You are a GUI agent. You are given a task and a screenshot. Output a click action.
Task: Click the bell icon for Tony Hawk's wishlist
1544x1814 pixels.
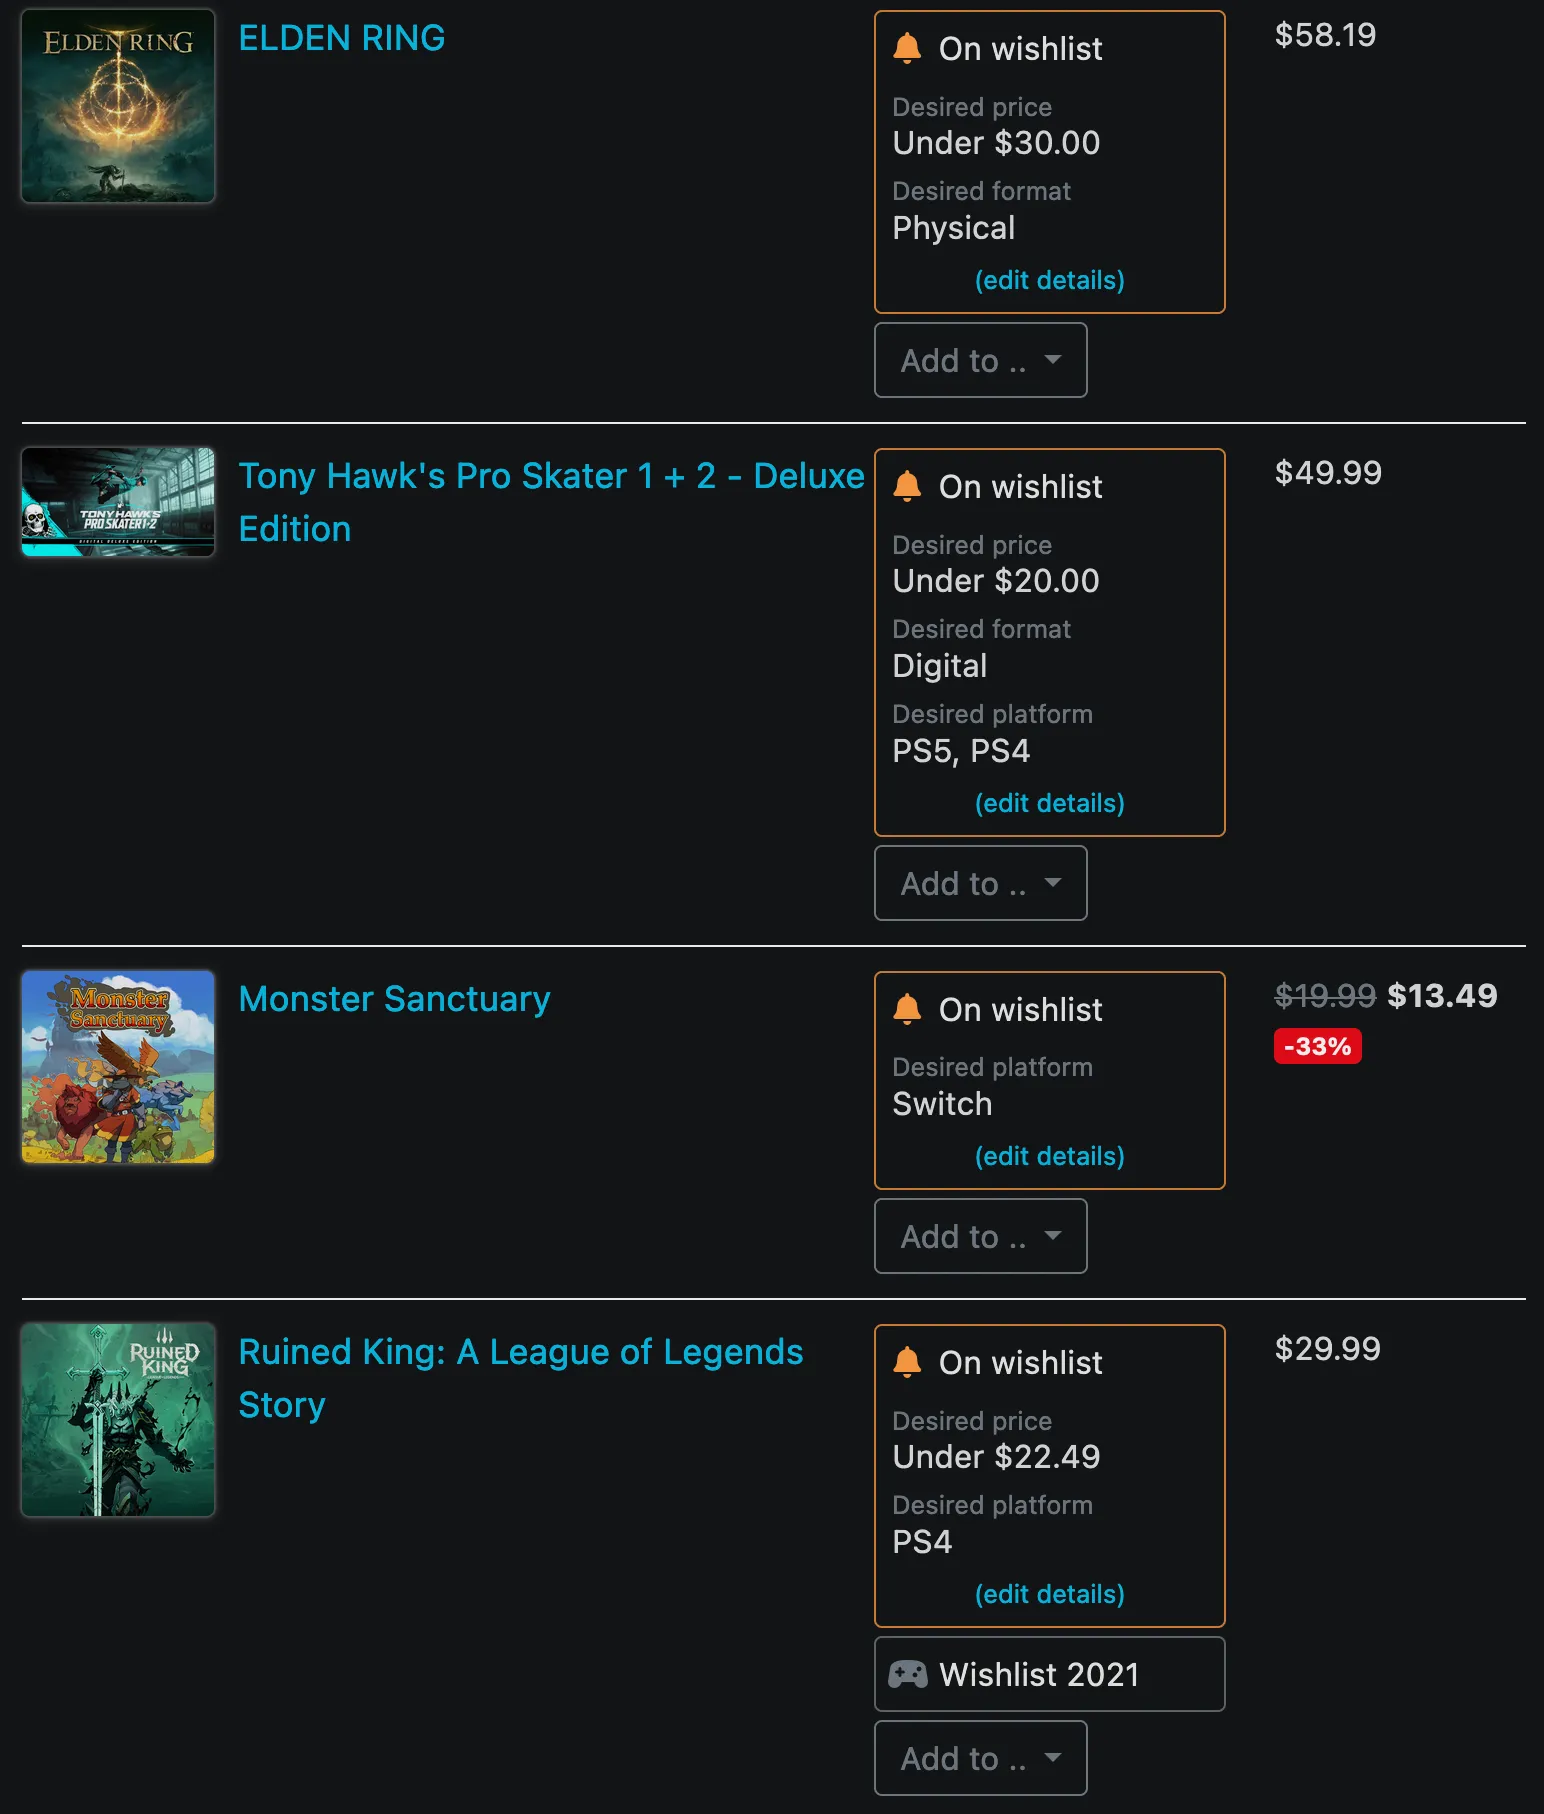(907, 486)
